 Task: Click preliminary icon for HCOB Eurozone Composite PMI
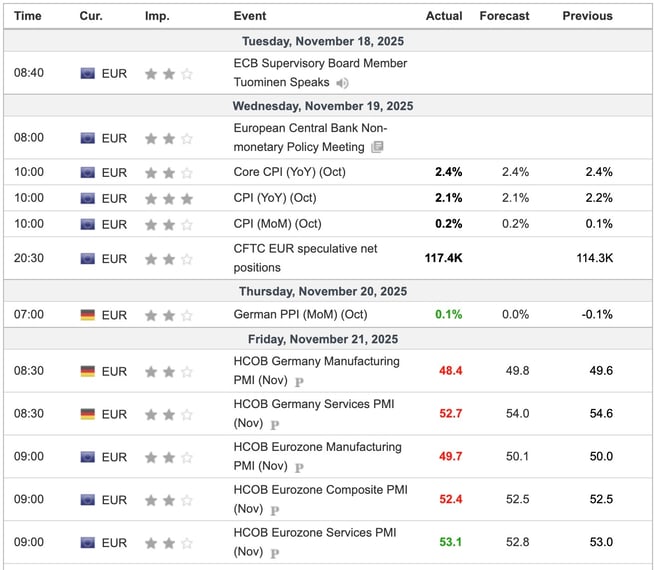pos(275,510)
